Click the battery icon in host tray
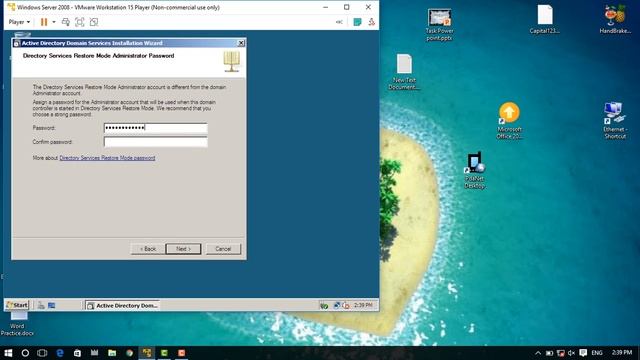Image resolution: width=640 pixels, height=360 pixels. tap(549, 353)
